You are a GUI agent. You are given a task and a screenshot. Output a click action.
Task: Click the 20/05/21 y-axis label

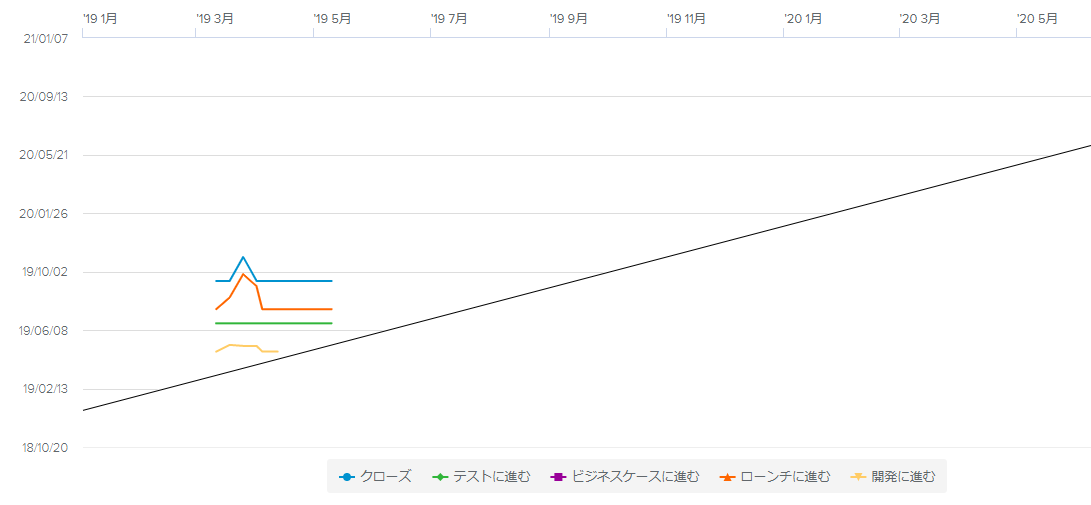point(44,155)
